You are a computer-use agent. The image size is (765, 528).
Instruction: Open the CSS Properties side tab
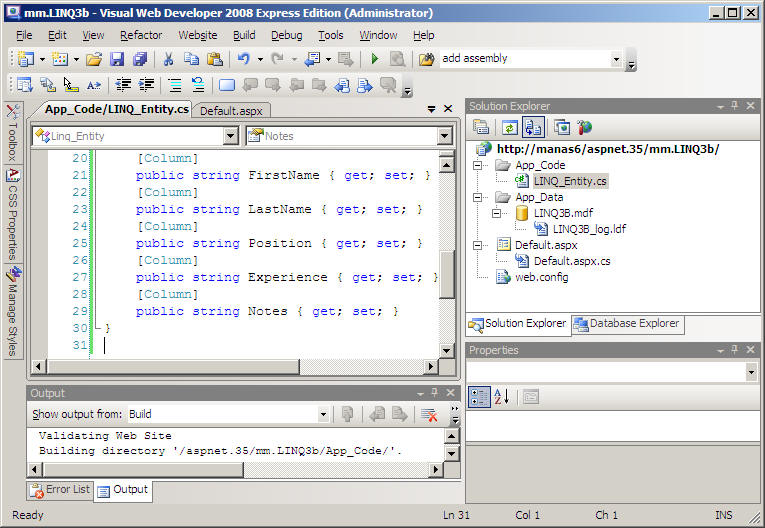(x=13, y=215)
